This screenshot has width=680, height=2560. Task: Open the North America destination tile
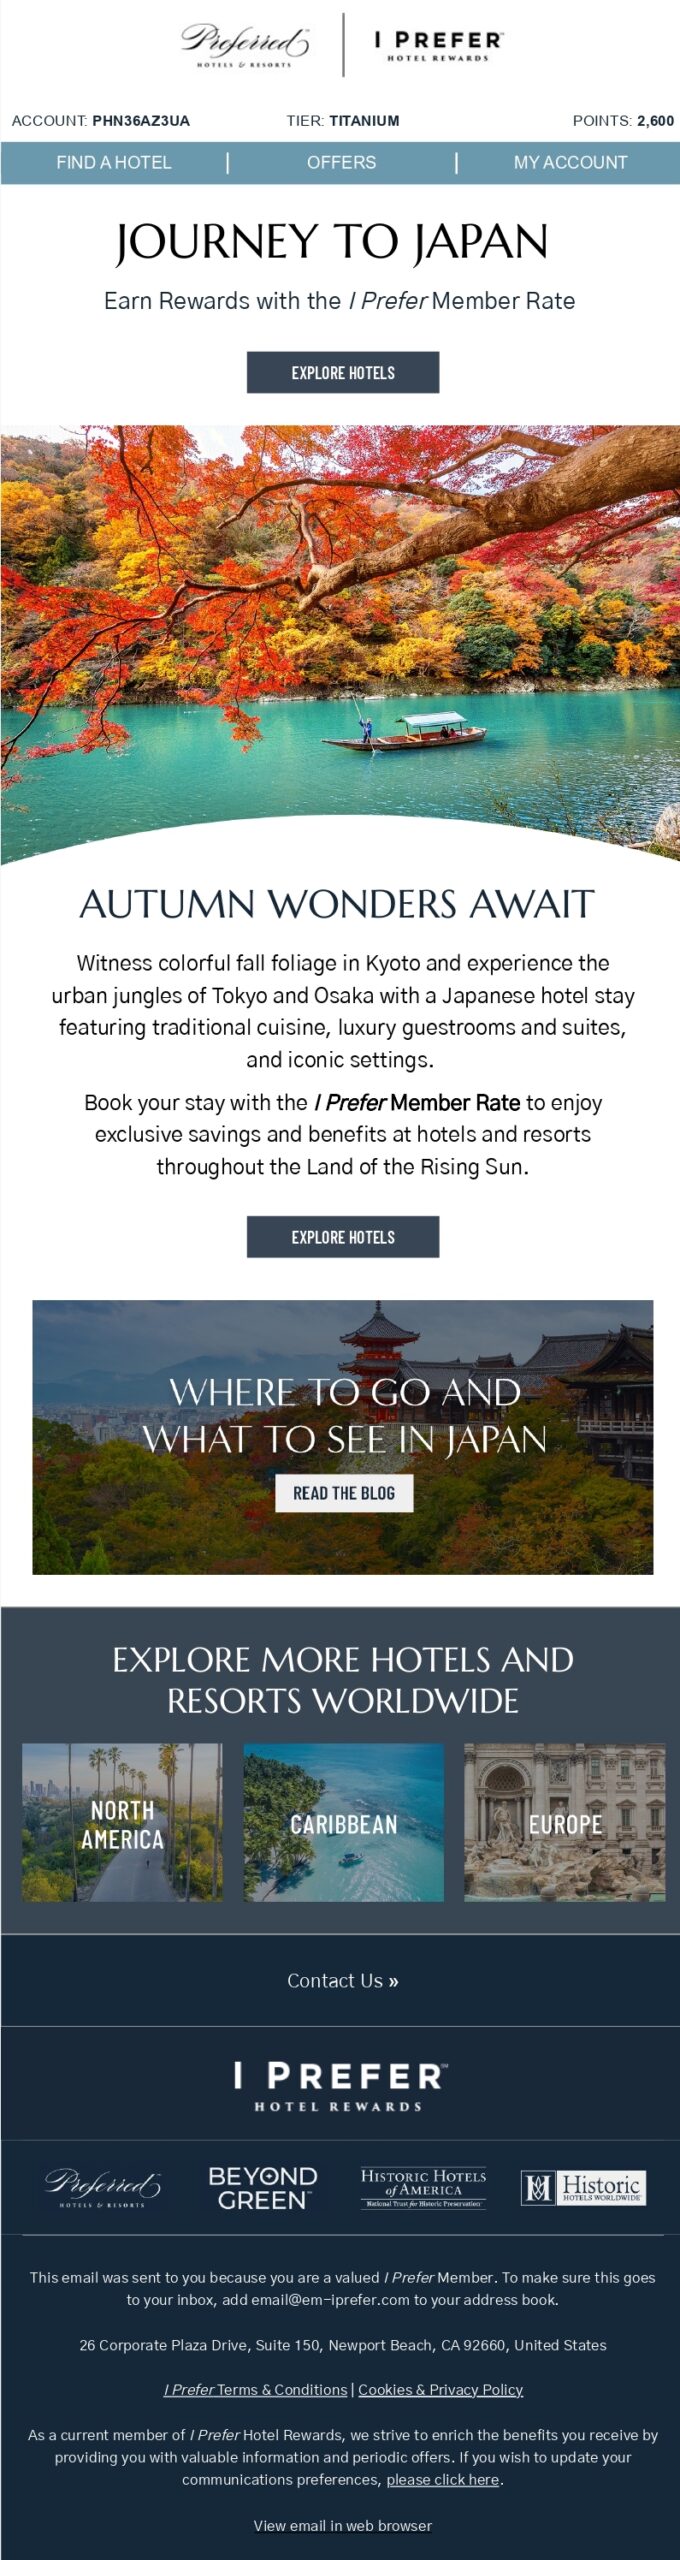point(122,1822)
